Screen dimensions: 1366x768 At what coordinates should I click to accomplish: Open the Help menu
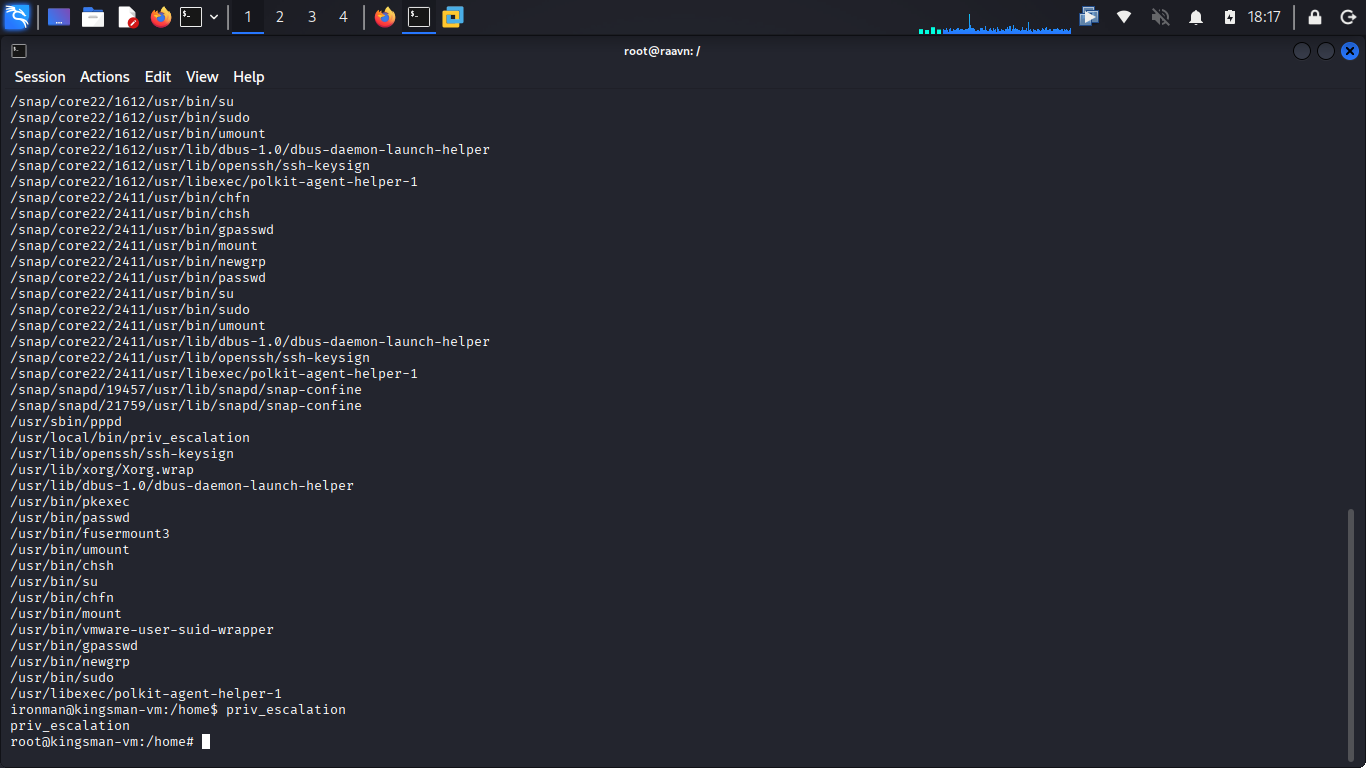[x=249, y=77]
